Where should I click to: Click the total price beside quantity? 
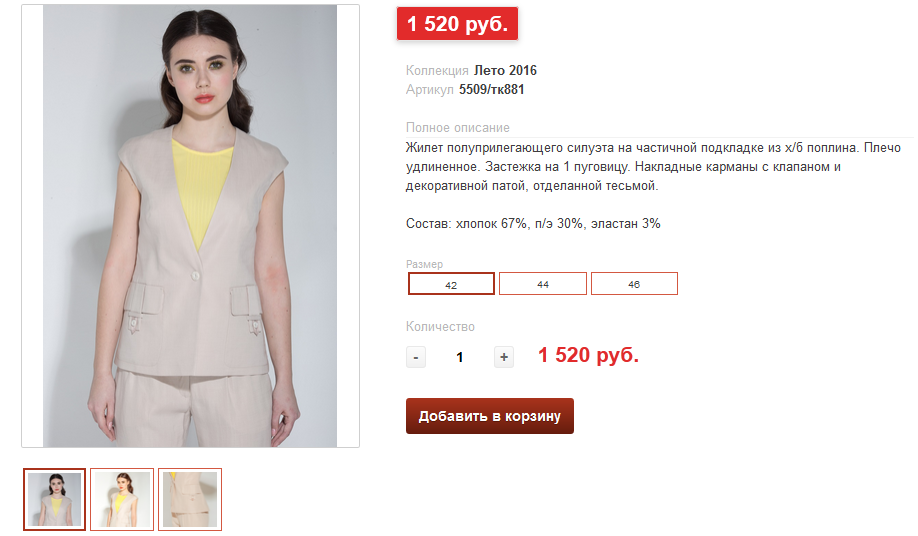coord(588,355)
